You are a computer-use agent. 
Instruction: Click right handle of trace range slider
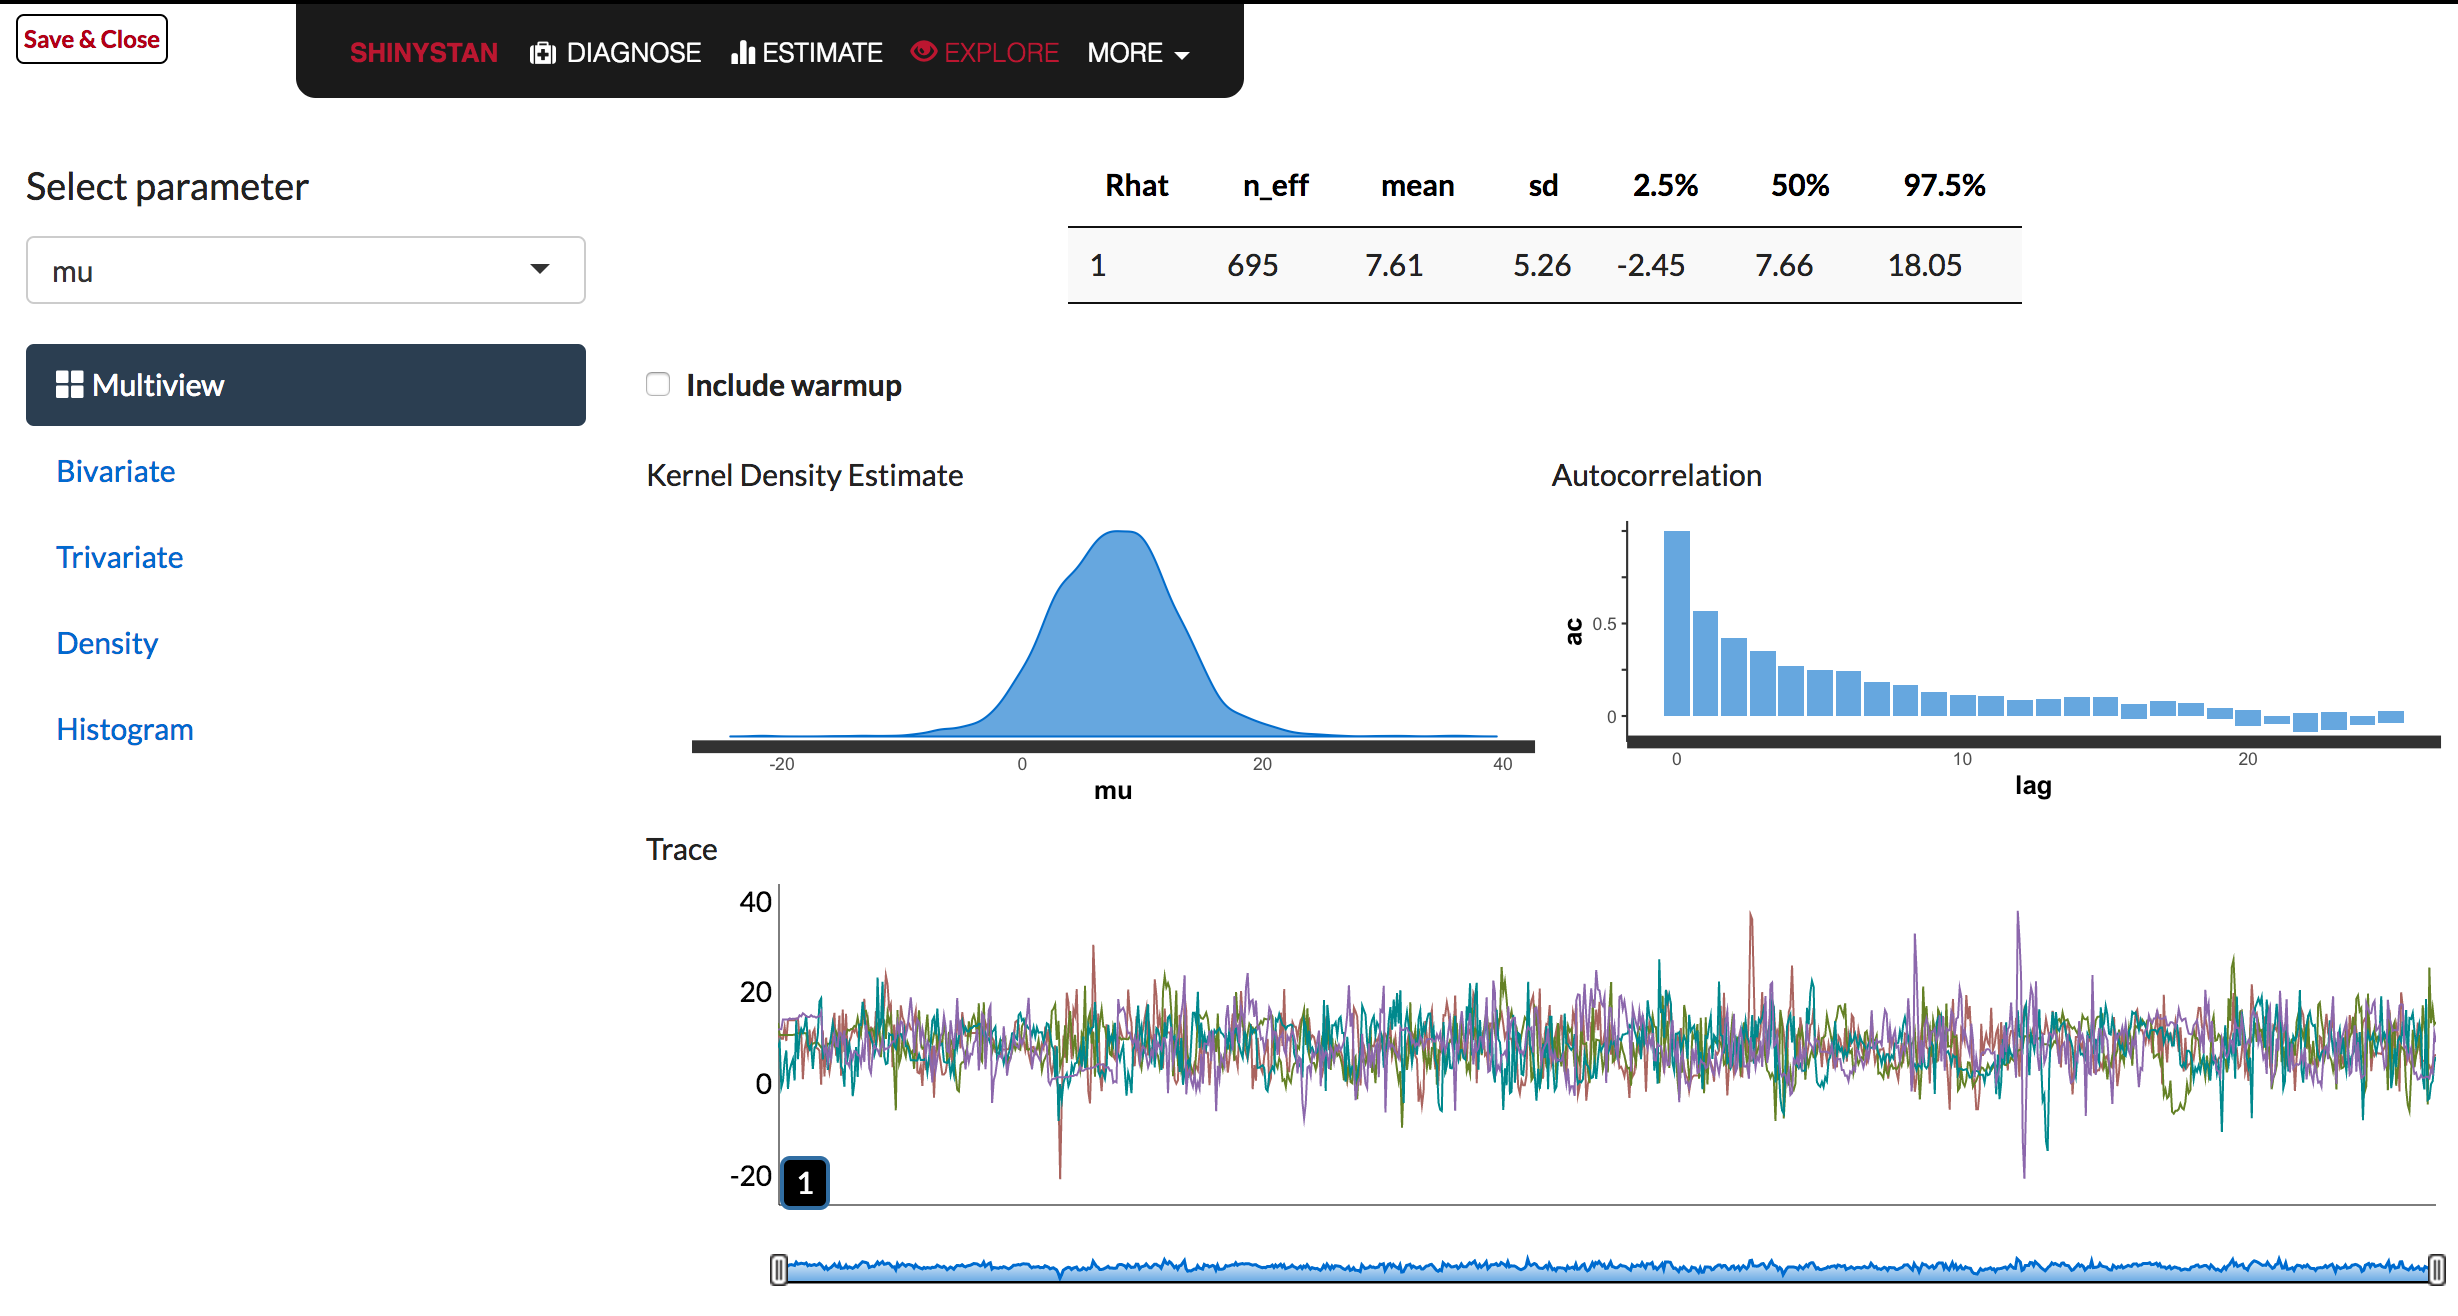(2436, 1269)
